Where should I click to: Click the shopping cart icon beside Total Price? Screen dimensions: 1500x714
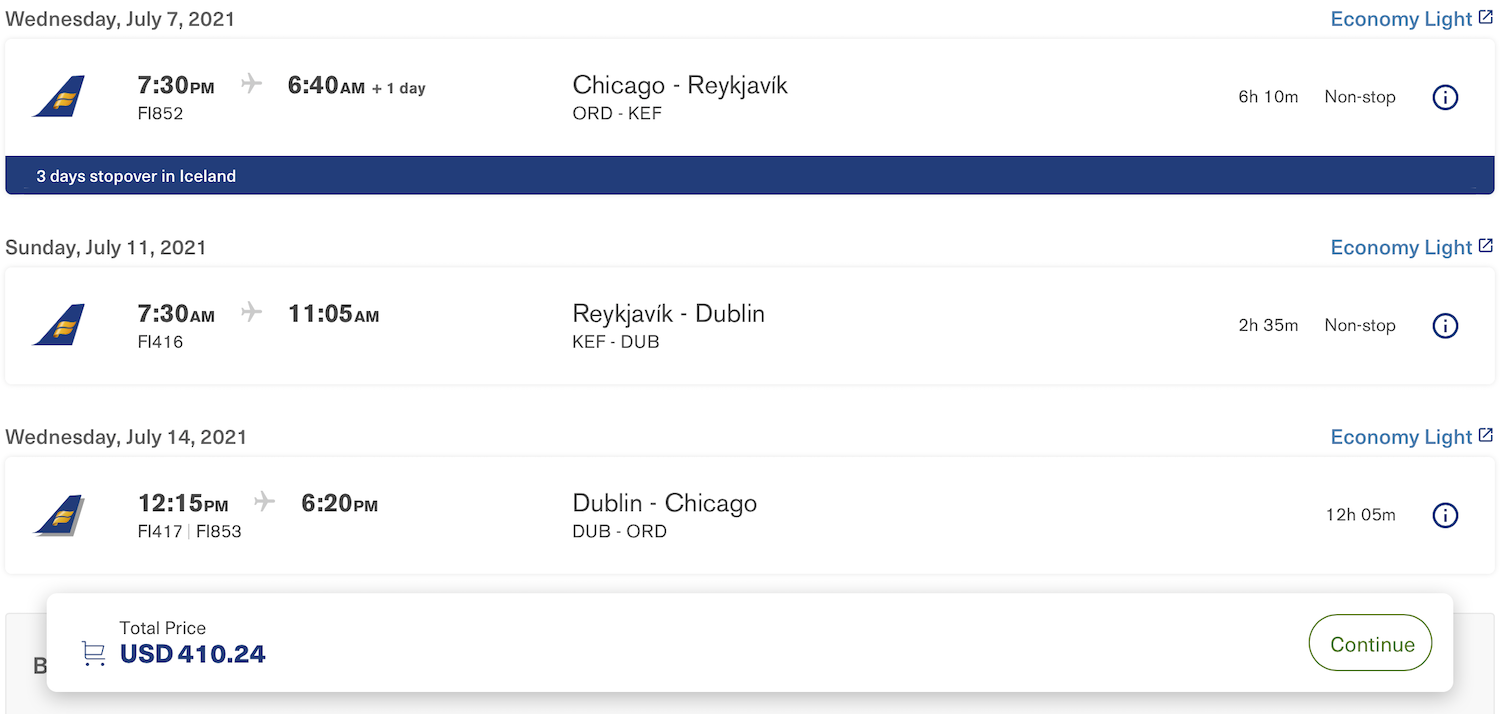tap(93, 651)
